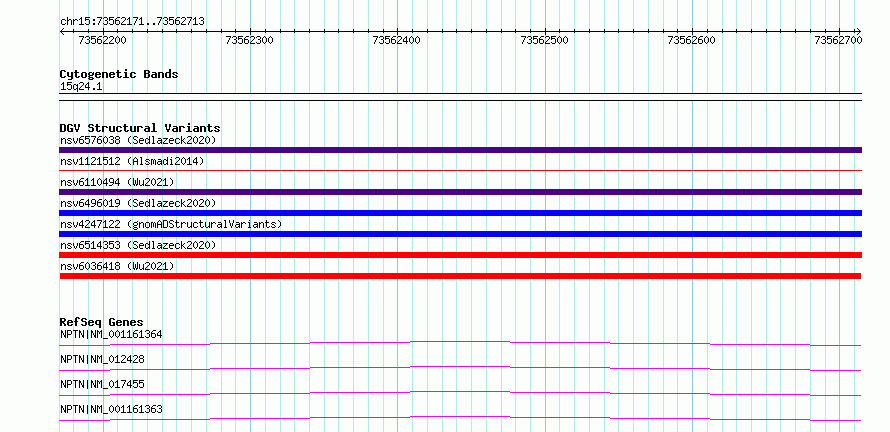Image resolution: width=890 pixels, height=432 pixels.
Task: Open transcript NPTN|NM_001161364 label
Action: click(111, 334)
